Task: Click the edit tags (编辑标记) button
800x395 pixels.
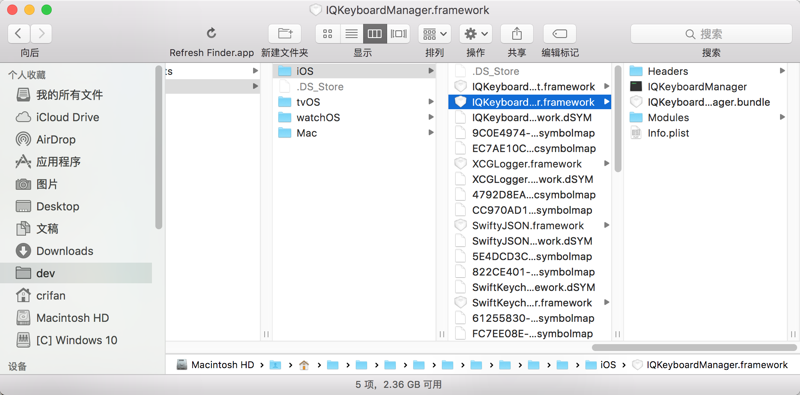Action: click(x=560, y=34)
